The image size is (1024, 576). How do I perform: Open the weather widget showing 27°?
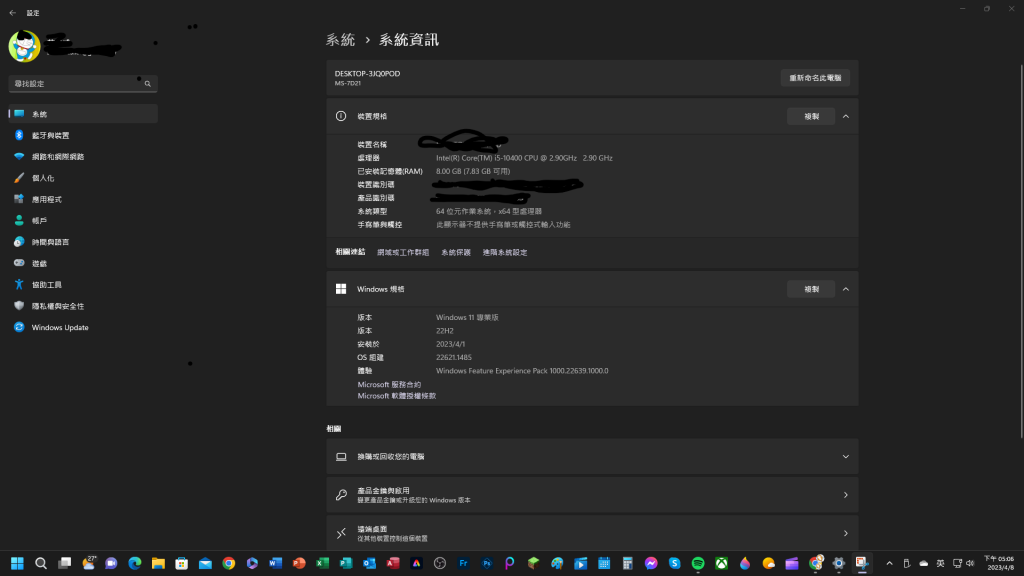89,563
